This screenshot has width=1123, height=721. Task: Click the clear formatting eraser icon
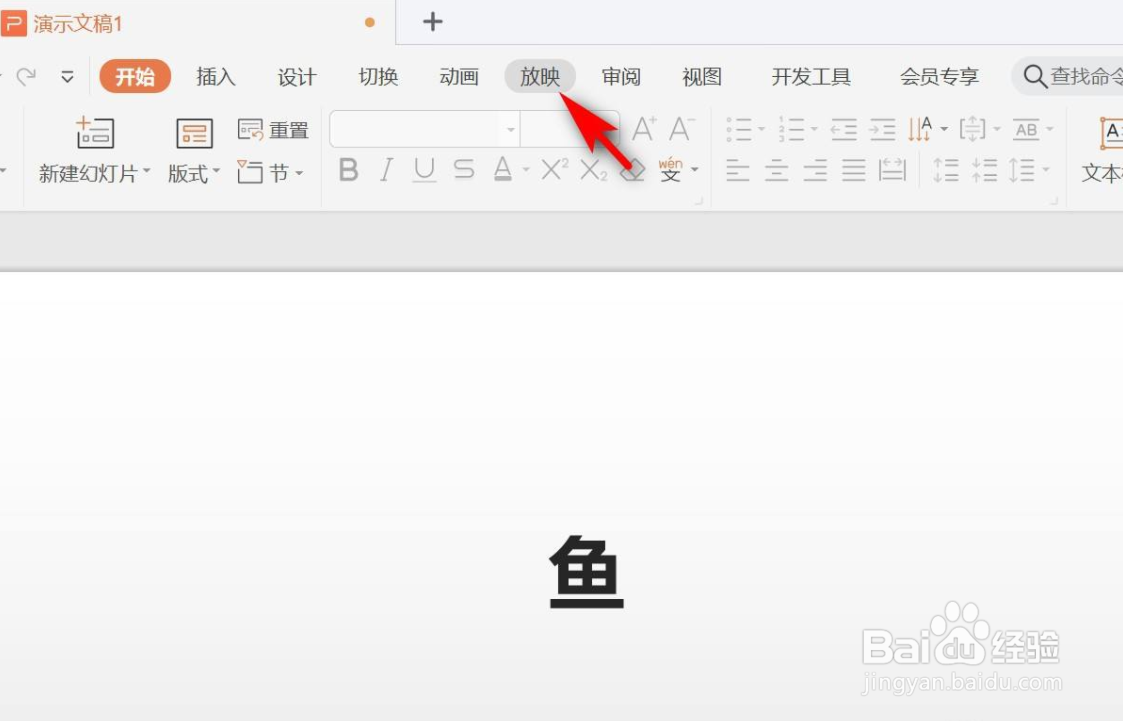pos(632,170)
